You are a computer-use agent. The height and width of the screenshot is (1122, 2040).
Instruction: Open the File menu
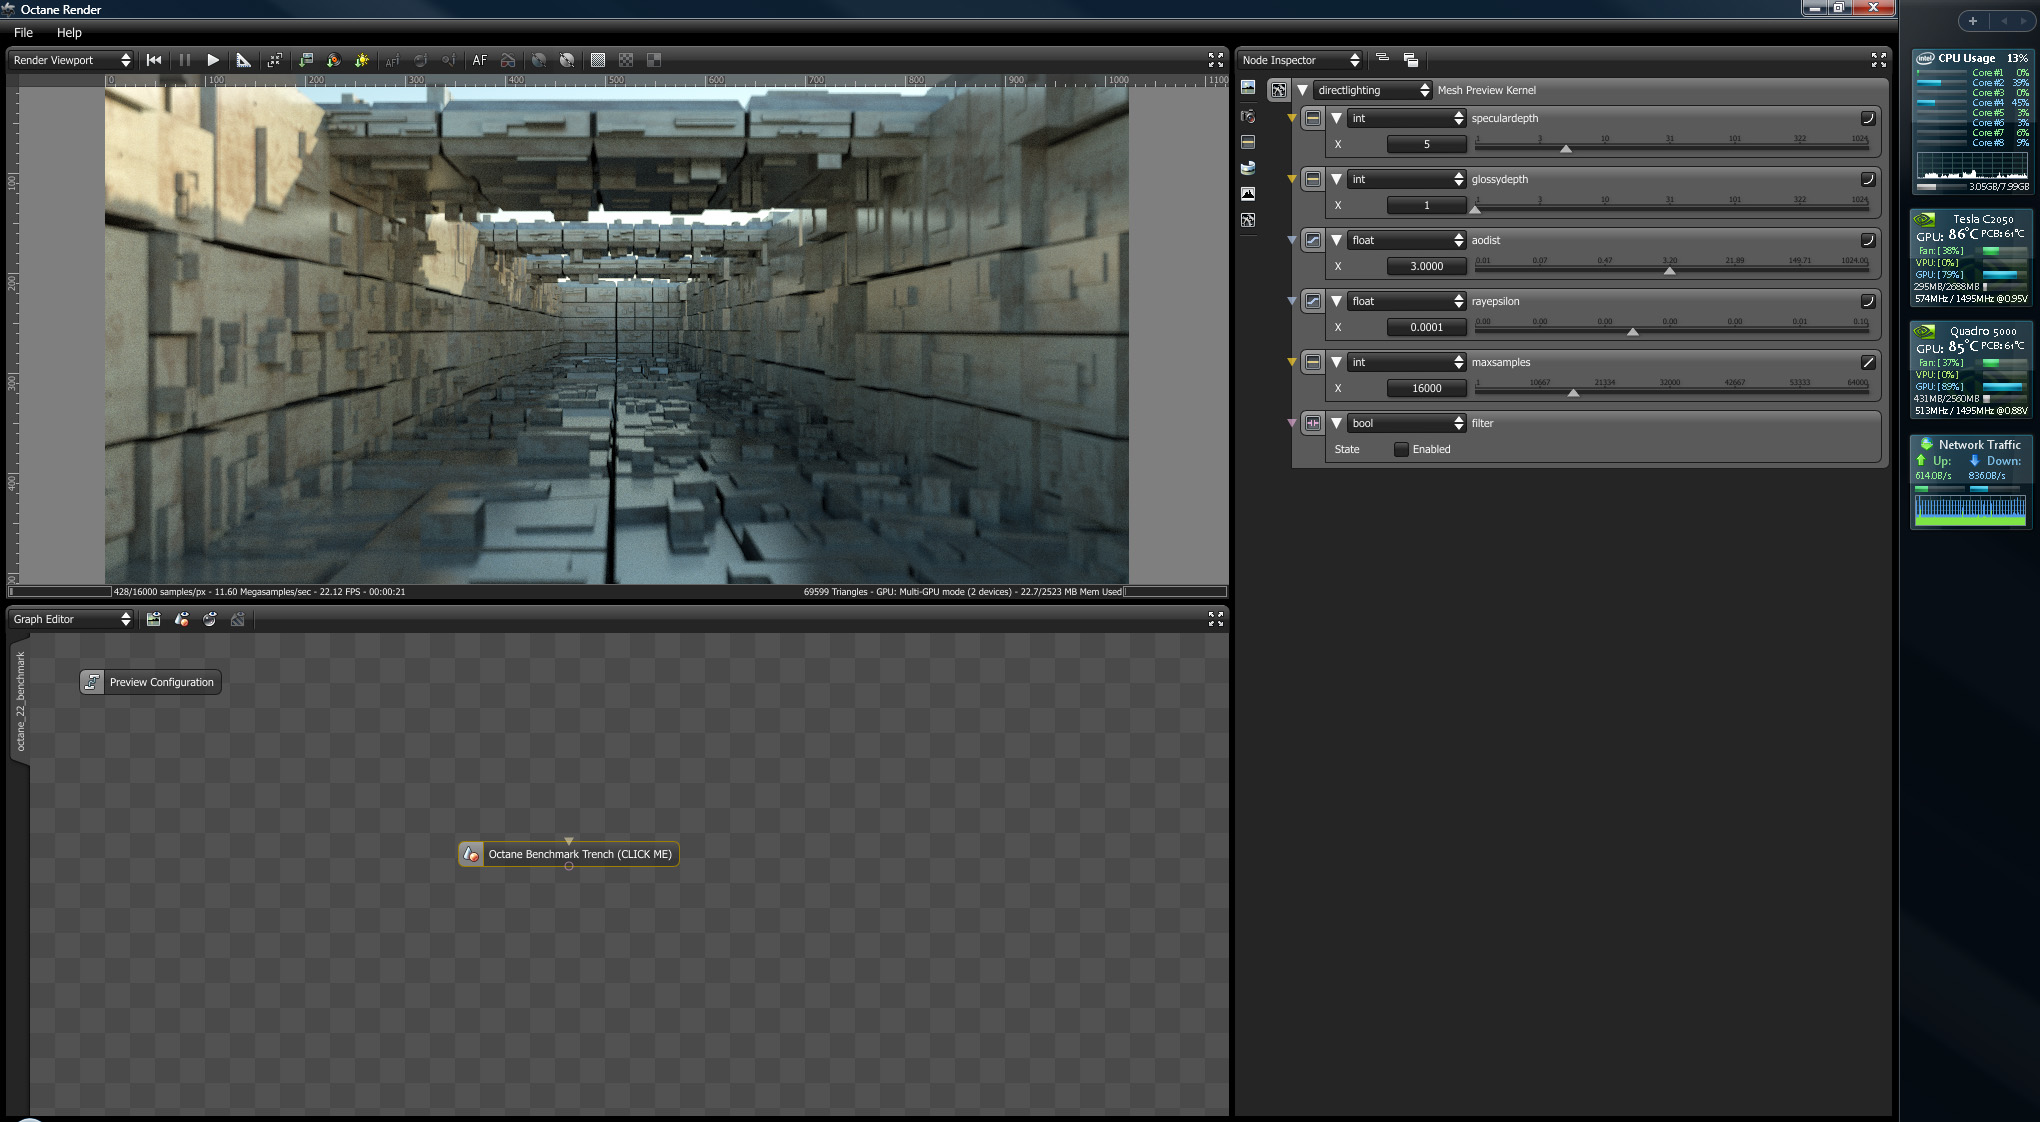click(x=23, y=32)
